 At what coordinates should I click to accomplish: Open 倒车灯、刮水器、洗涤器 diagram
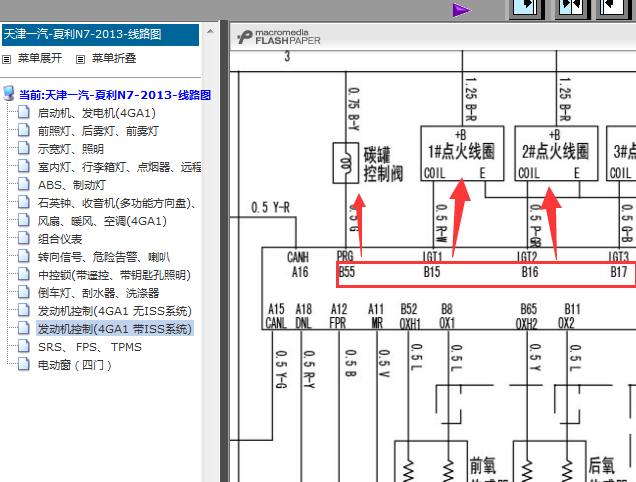pyautogui.click(x=98, y=293)
